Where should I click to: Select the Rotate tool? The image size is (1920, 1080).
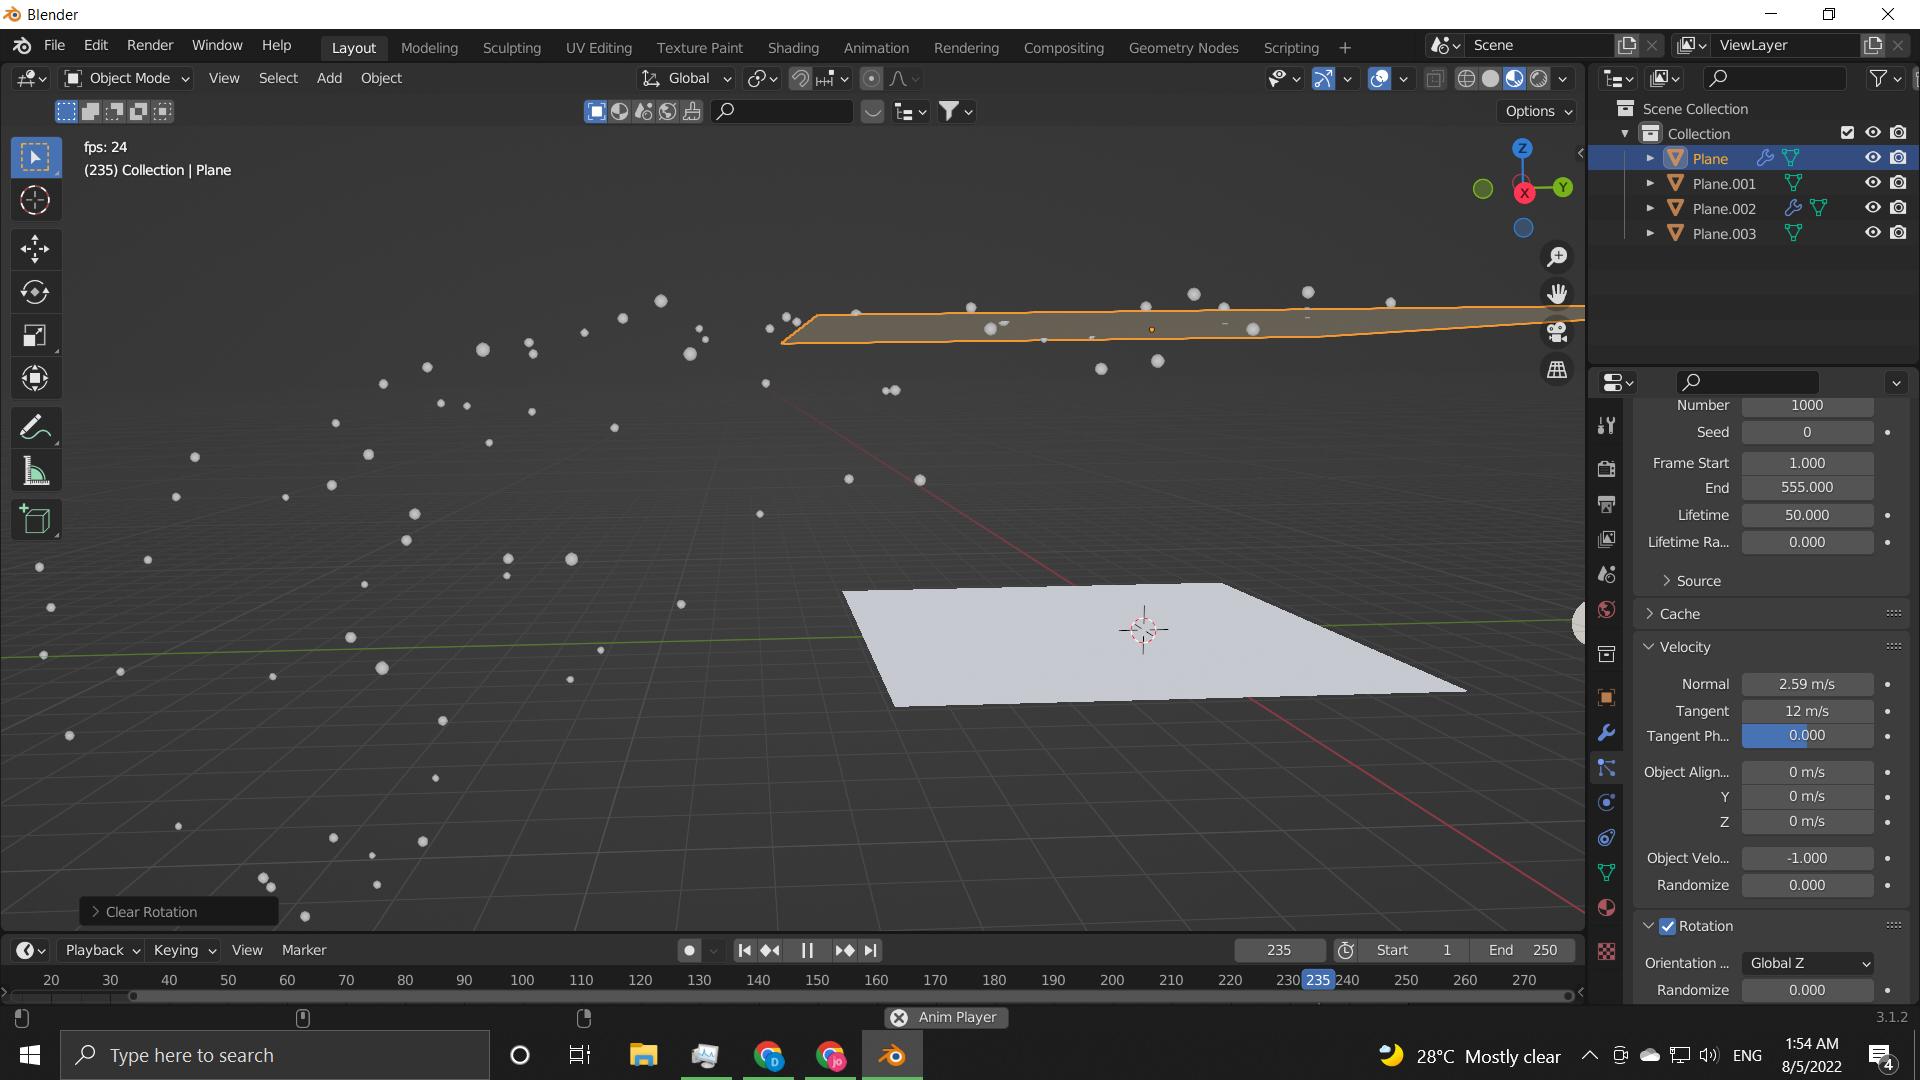pos(35,292)
